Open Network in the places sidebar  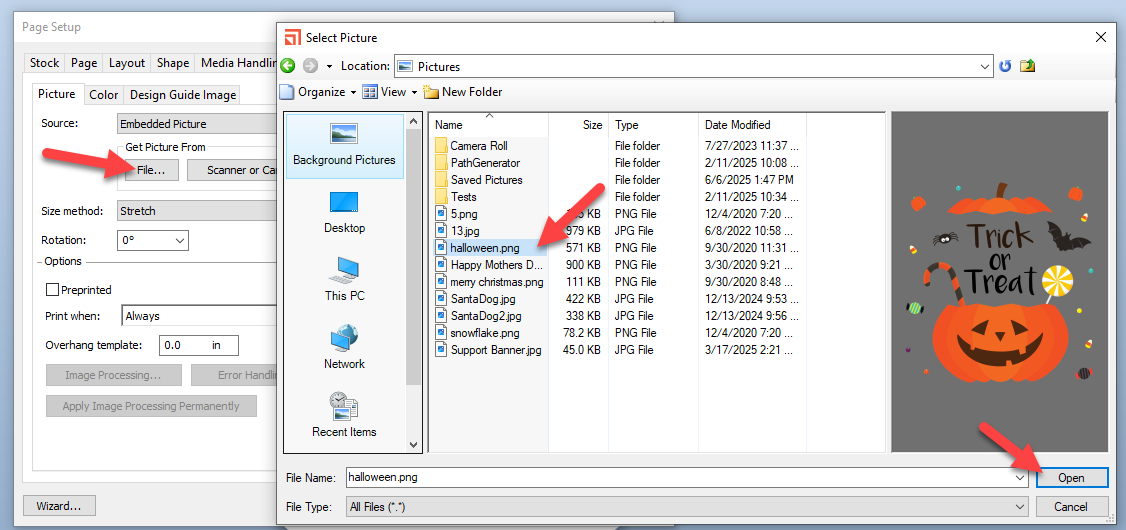344,348
